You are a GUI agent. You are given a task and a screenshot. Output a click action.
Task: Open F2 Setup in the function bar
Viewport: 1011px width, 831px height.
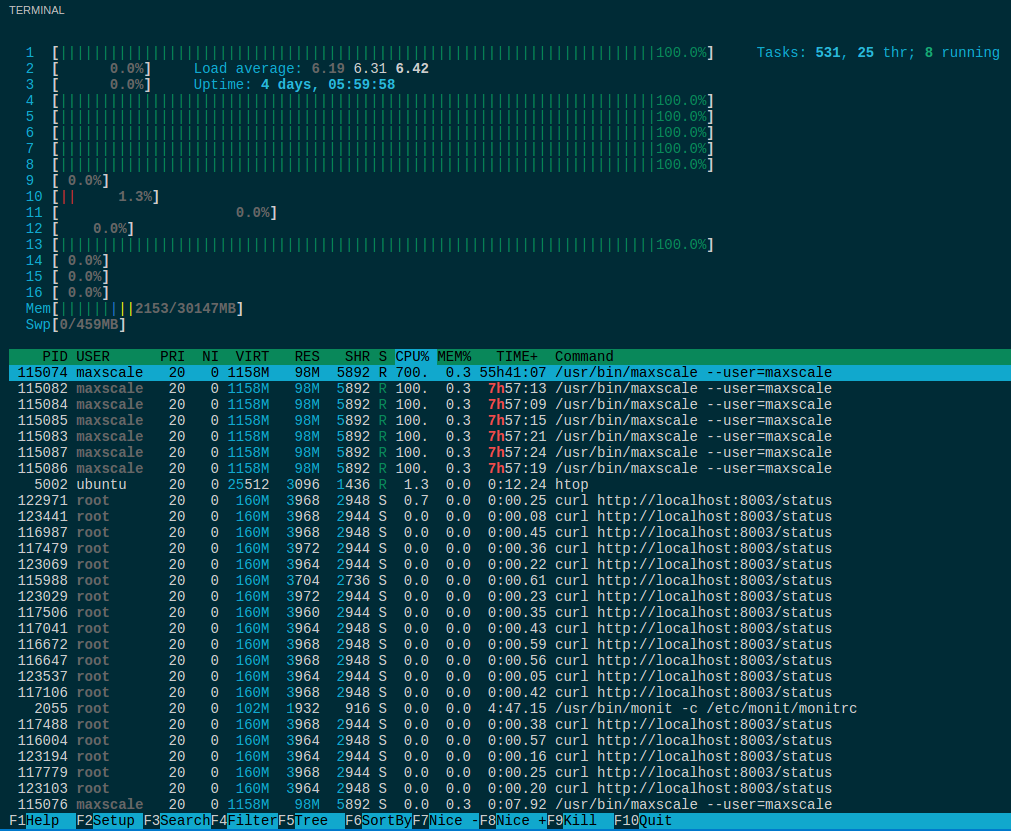tap(105, 821)
